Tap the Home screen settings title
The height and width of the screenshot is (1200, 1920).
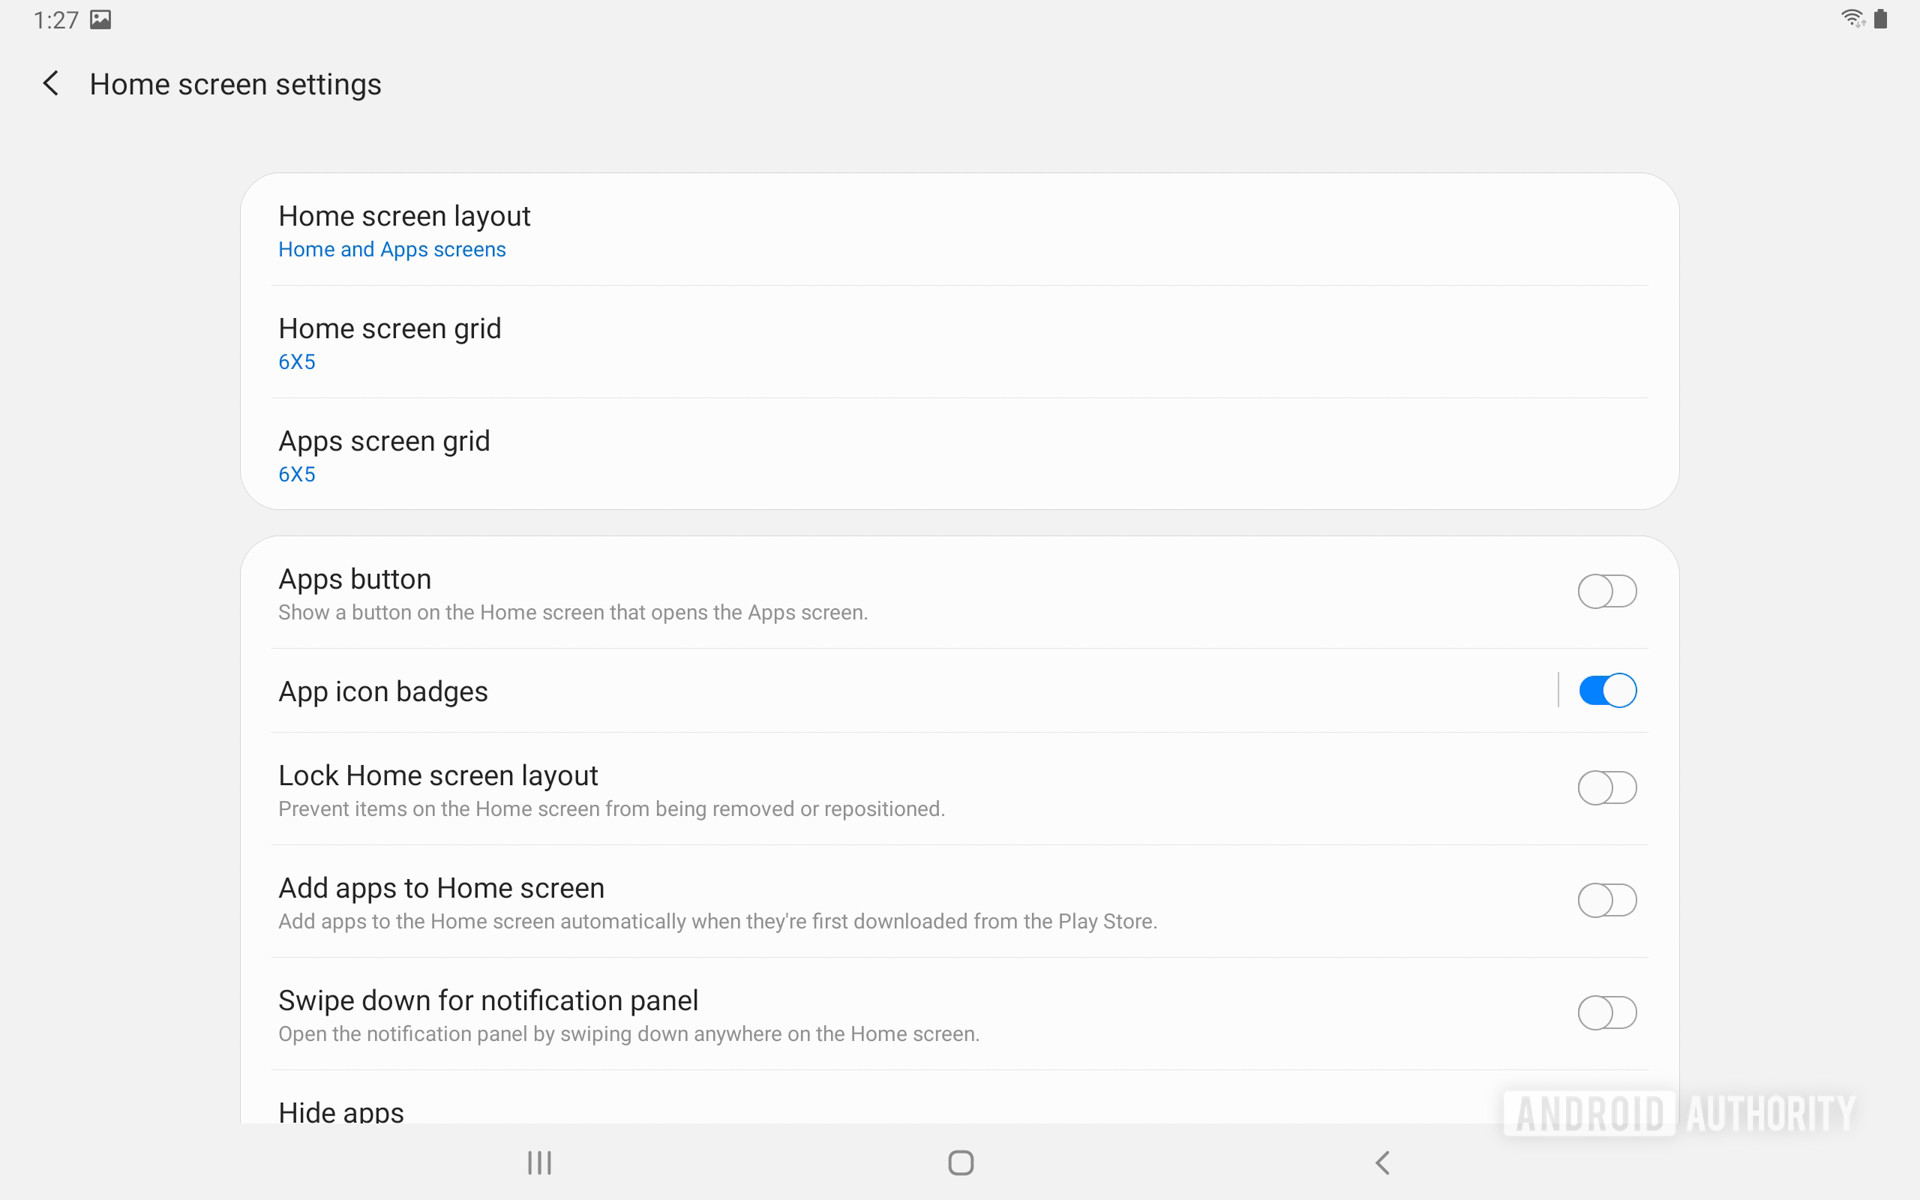pos(235,84)
